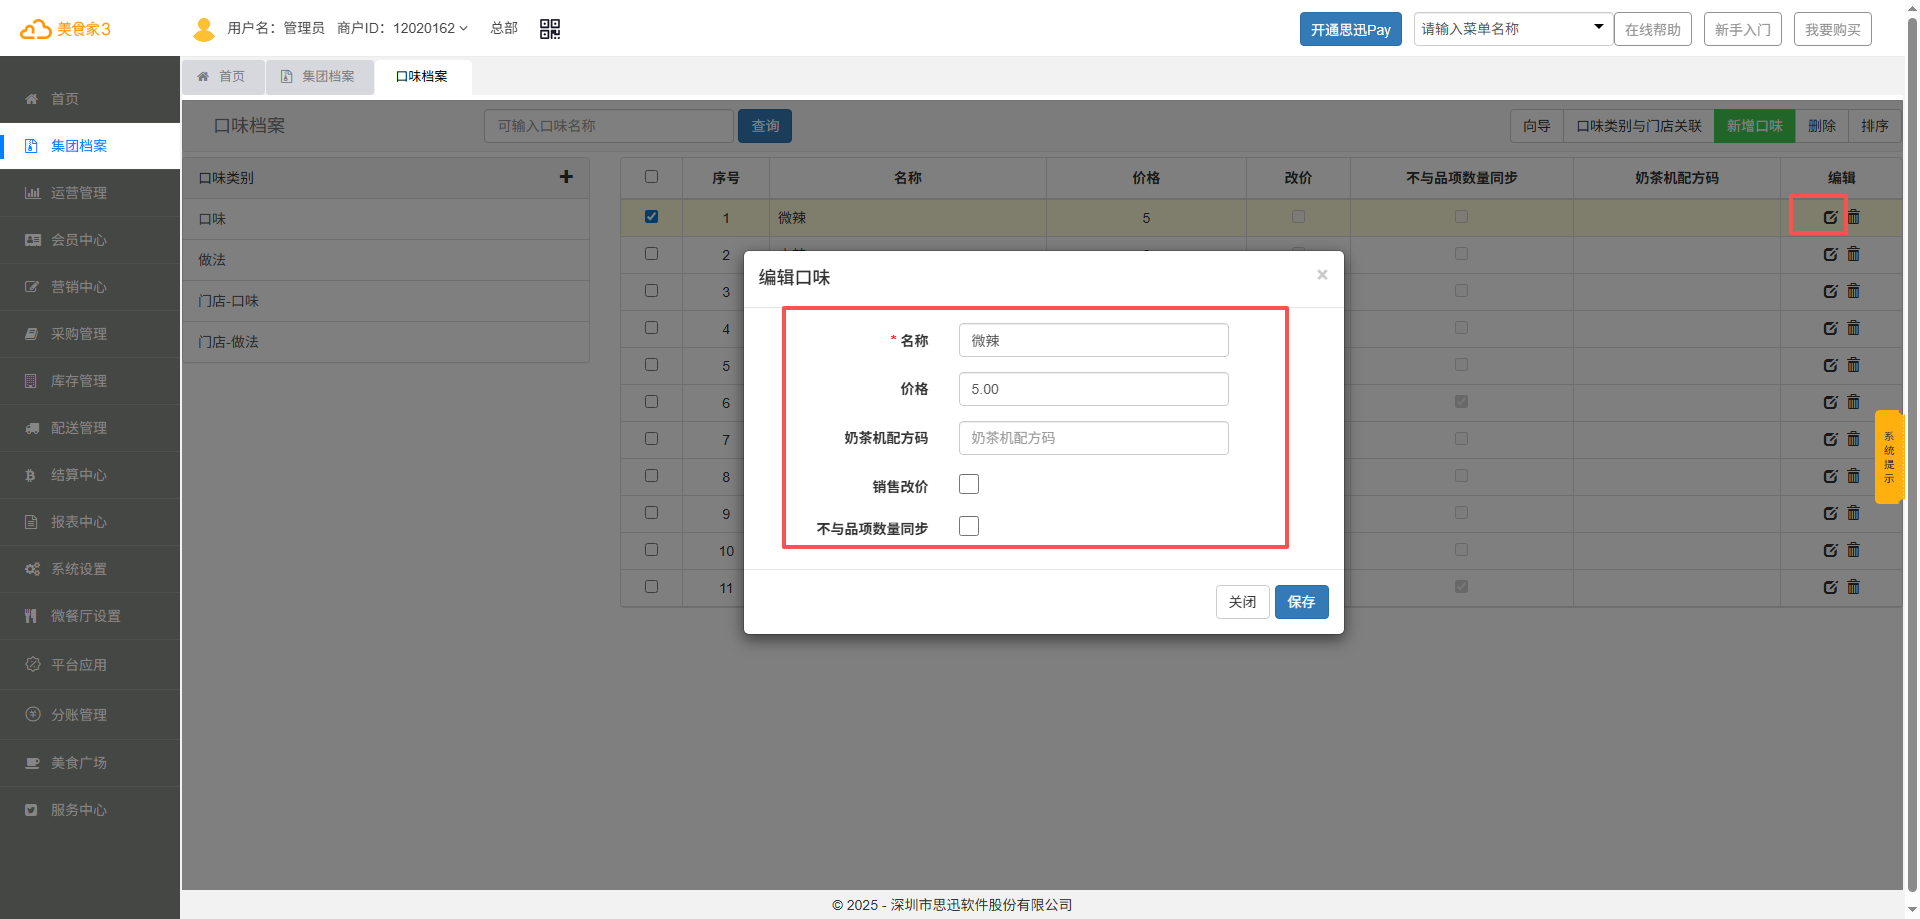Click the yellow 系统提示 side panel tab
The height and width of the screenshot is (919, 1920).
(x=1888, y=457)
